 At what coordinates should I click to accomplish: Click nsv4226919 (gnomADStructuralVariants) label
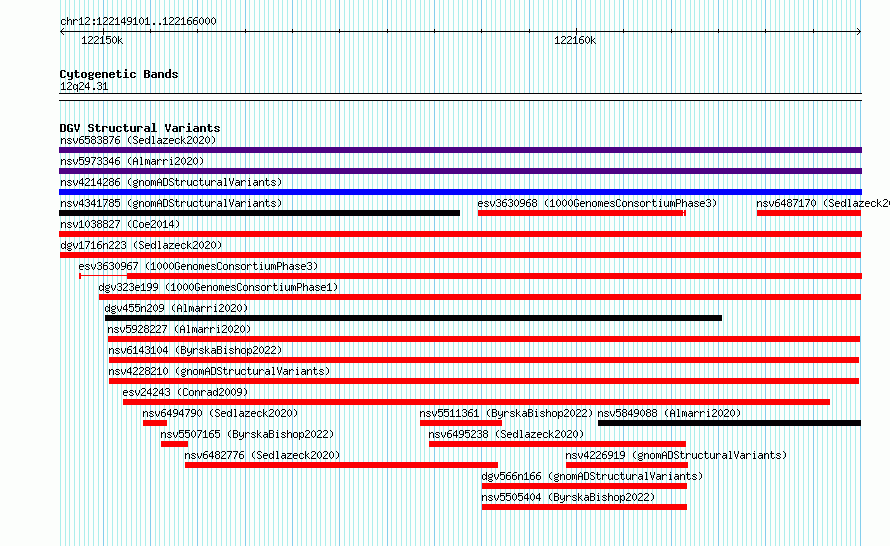676,455
